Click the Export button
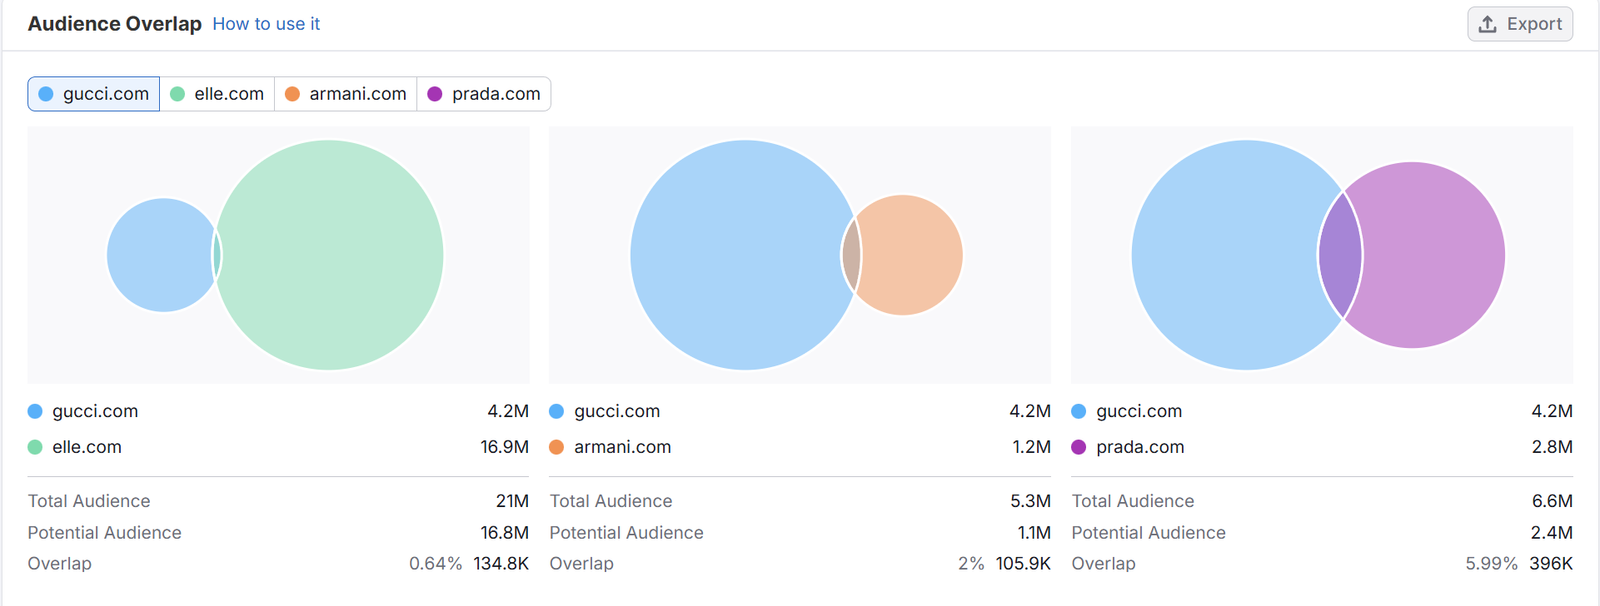1600x606 pixels. click(1519, 24)
